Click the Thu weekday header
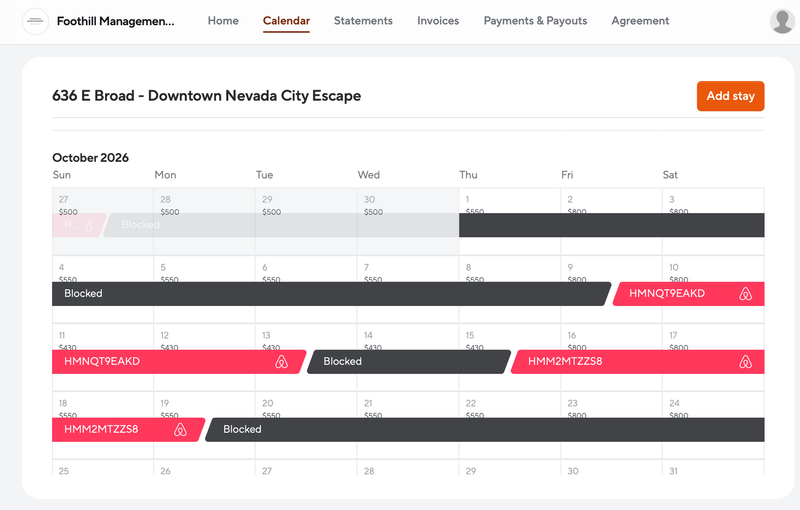Screen dimensions: 800x510 pos(468,175)
